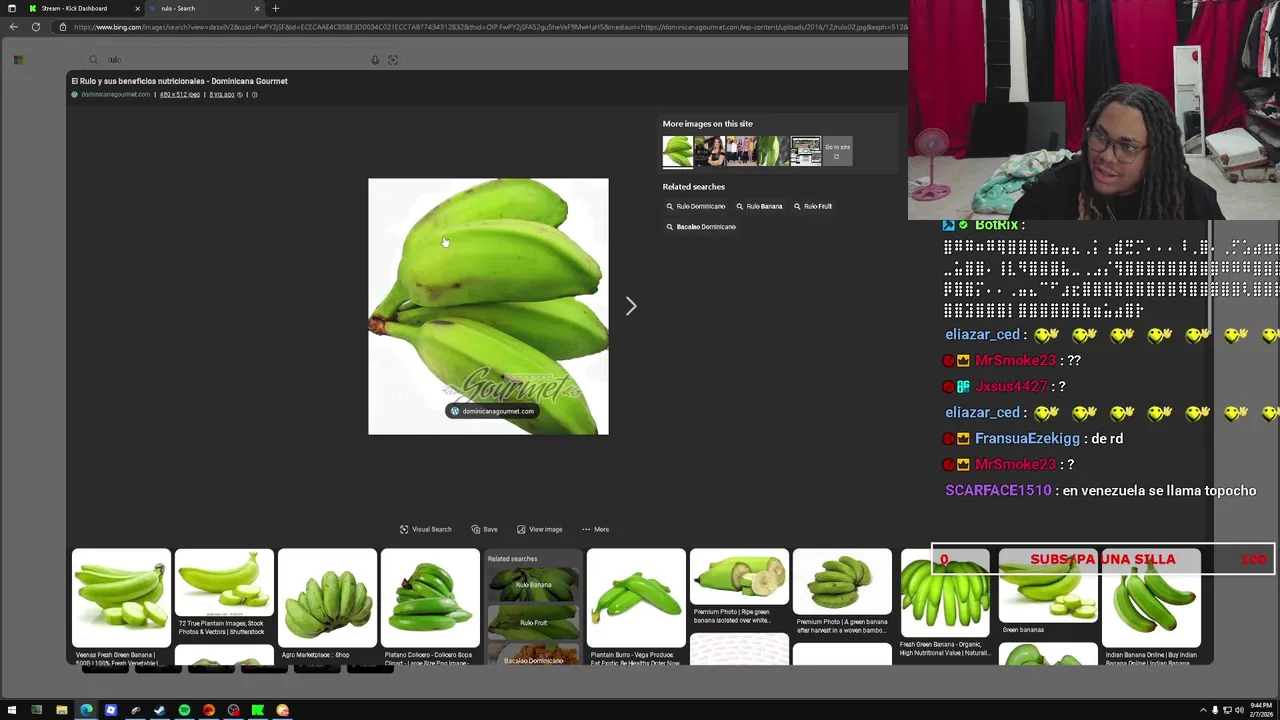Open Spotify from the taskbar

pyautogui.click(x=184, y=710)
